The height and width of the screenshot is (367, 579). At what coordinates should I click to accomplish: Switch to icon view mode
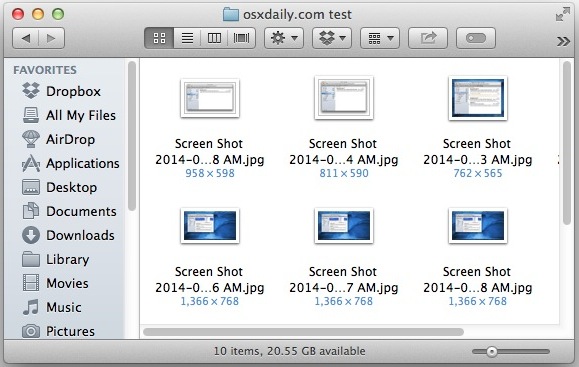159,38
